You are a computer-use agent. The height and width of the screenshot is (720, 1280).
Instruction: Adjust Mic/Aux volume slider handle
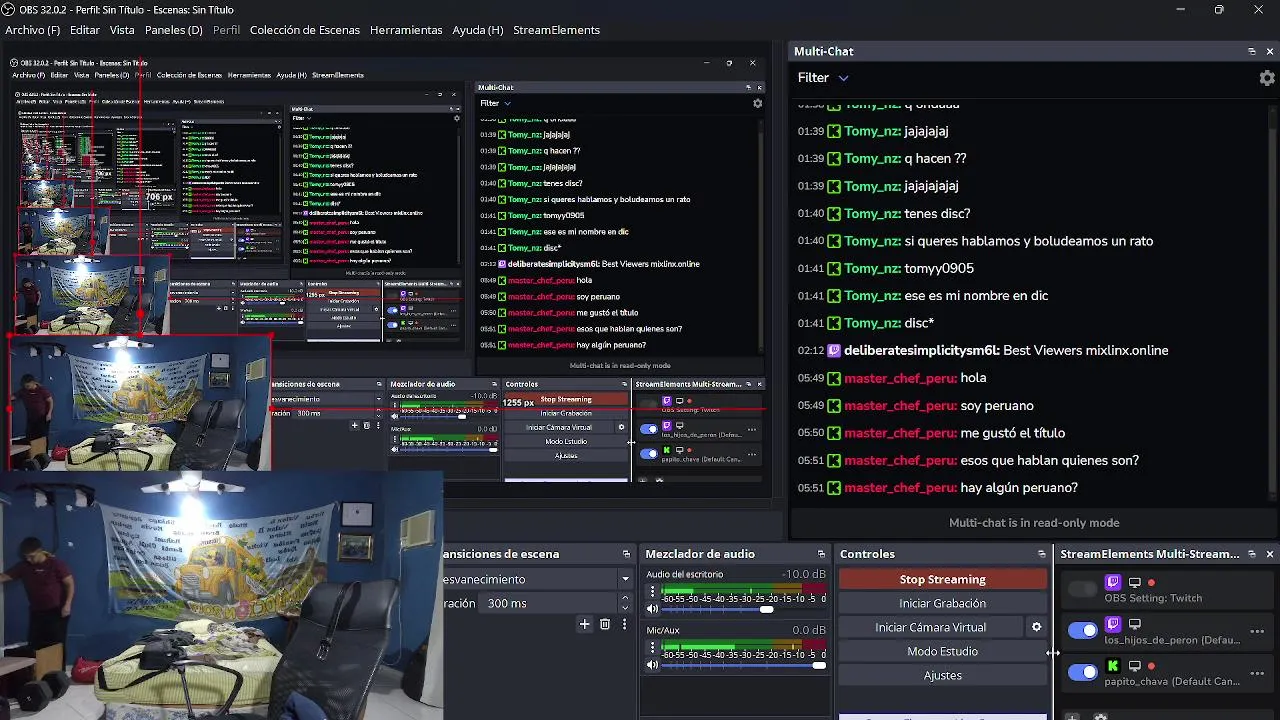coord(819,665)
